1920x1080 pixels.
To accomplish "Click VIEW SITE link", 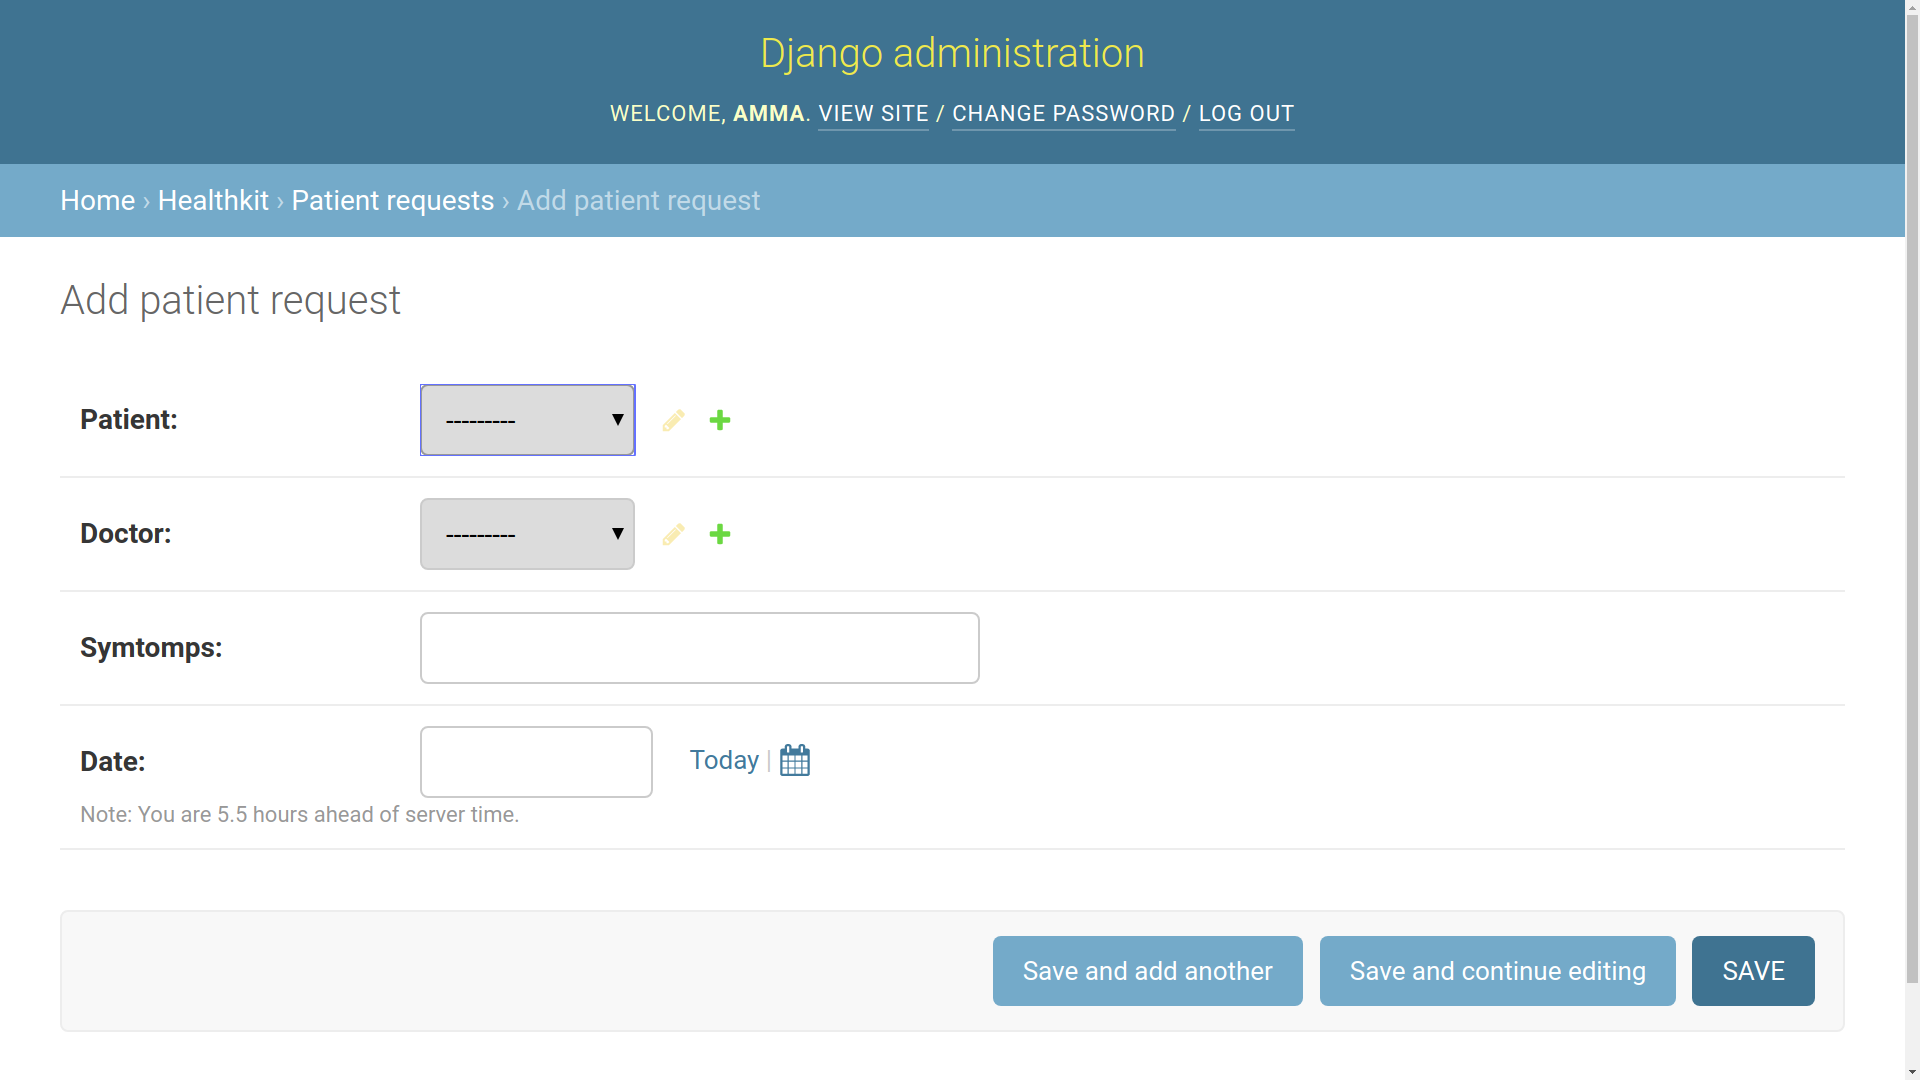I will click(x=873, y=114).
